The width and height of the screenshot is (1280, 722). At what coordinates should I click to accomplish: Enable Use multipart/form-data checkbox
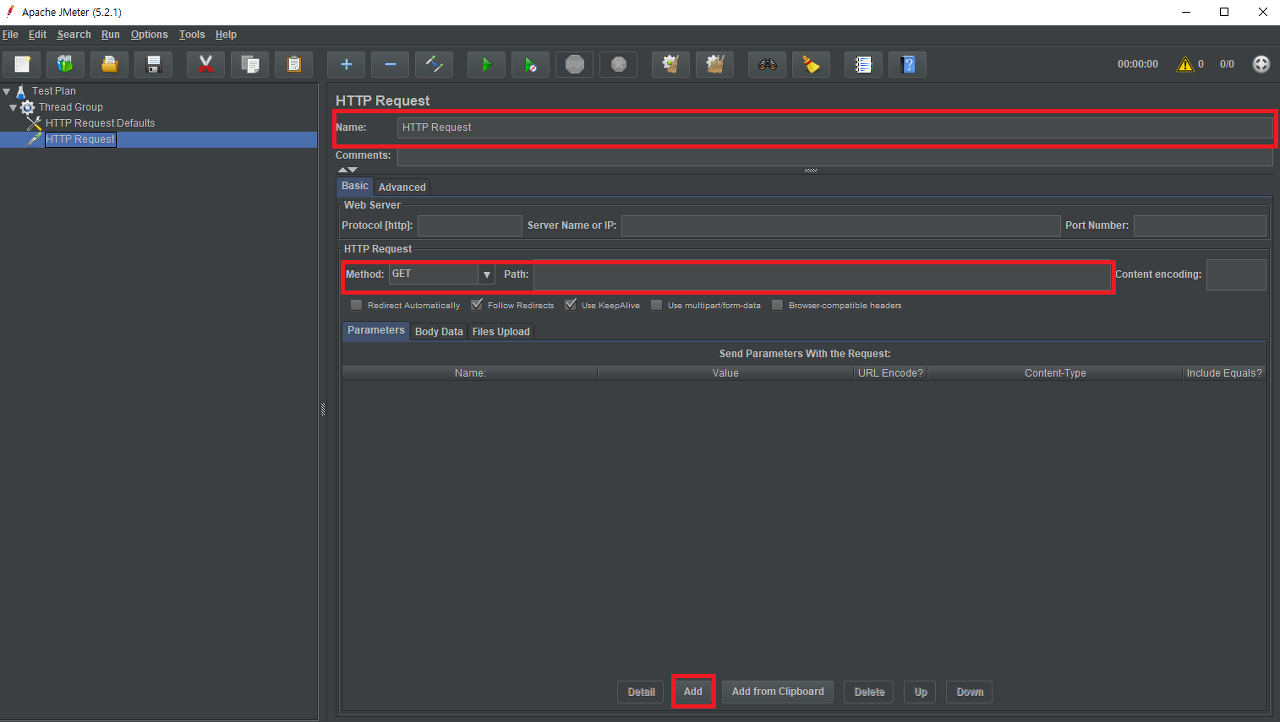point(657,305)
